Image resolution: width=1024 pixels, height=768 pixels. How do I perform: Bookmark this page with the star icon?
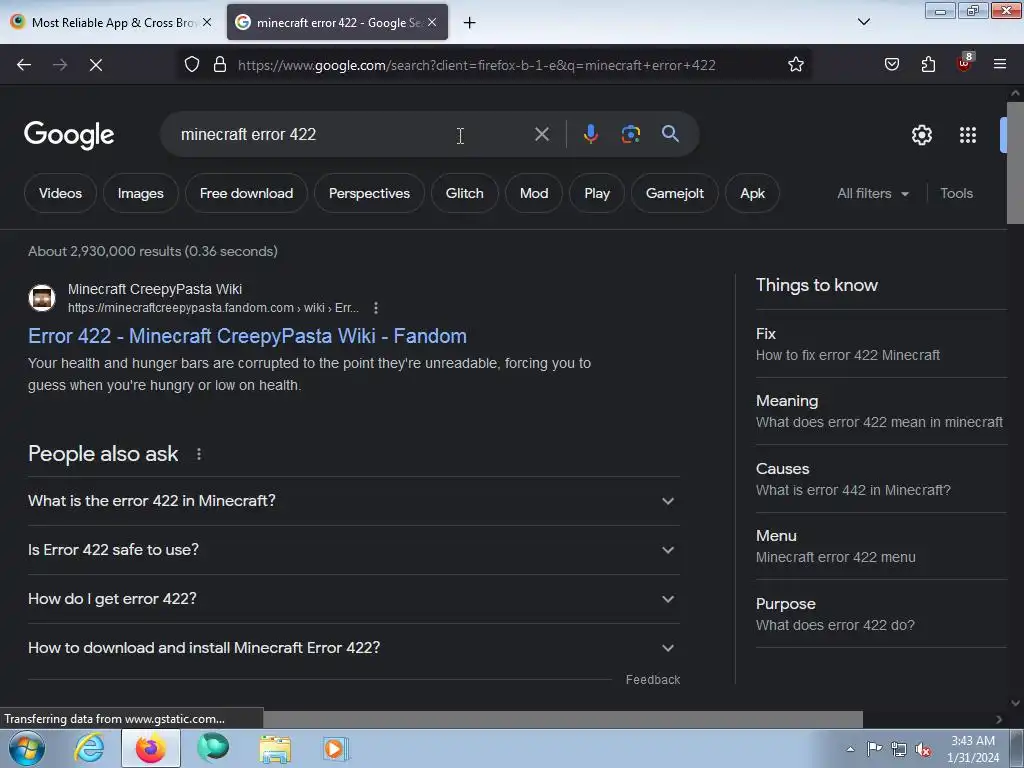795,65
